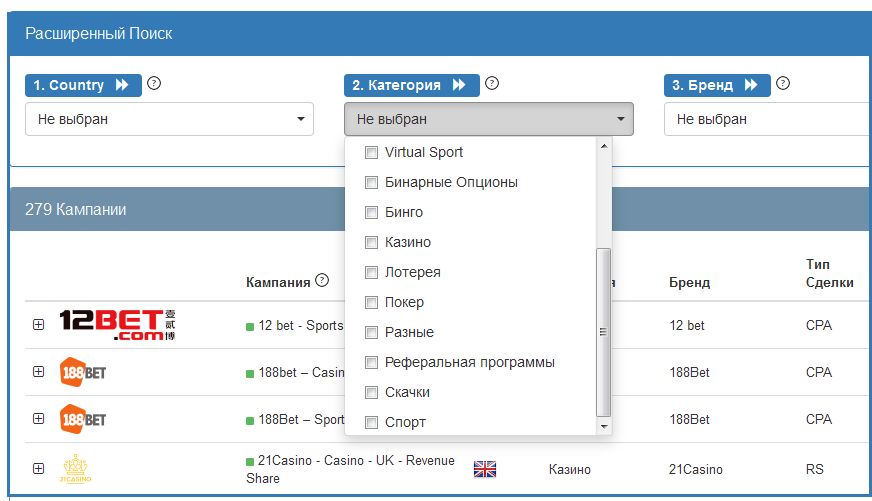Click the help icon next to Country
Image resolution: width=872 pixels, height=501 pixels.
[154, 84]
